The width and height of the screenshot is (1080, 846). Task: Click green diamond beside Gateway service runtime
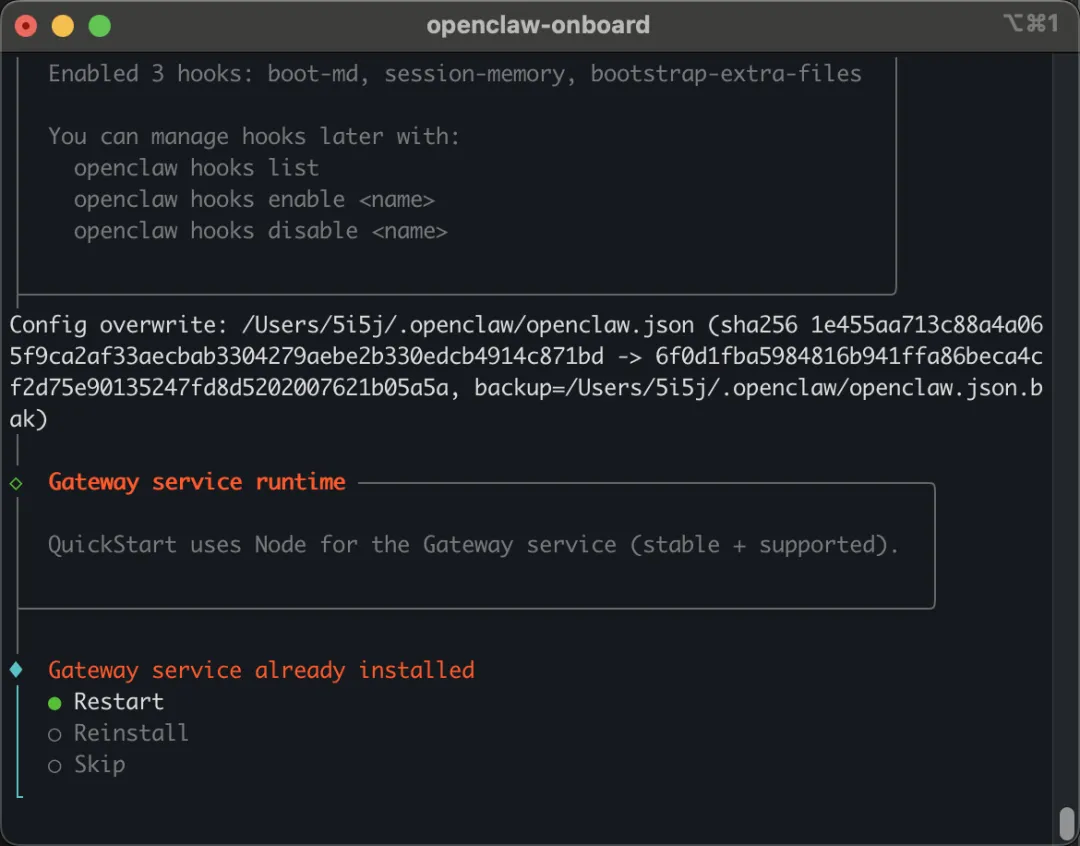click(x=16, y=483)
